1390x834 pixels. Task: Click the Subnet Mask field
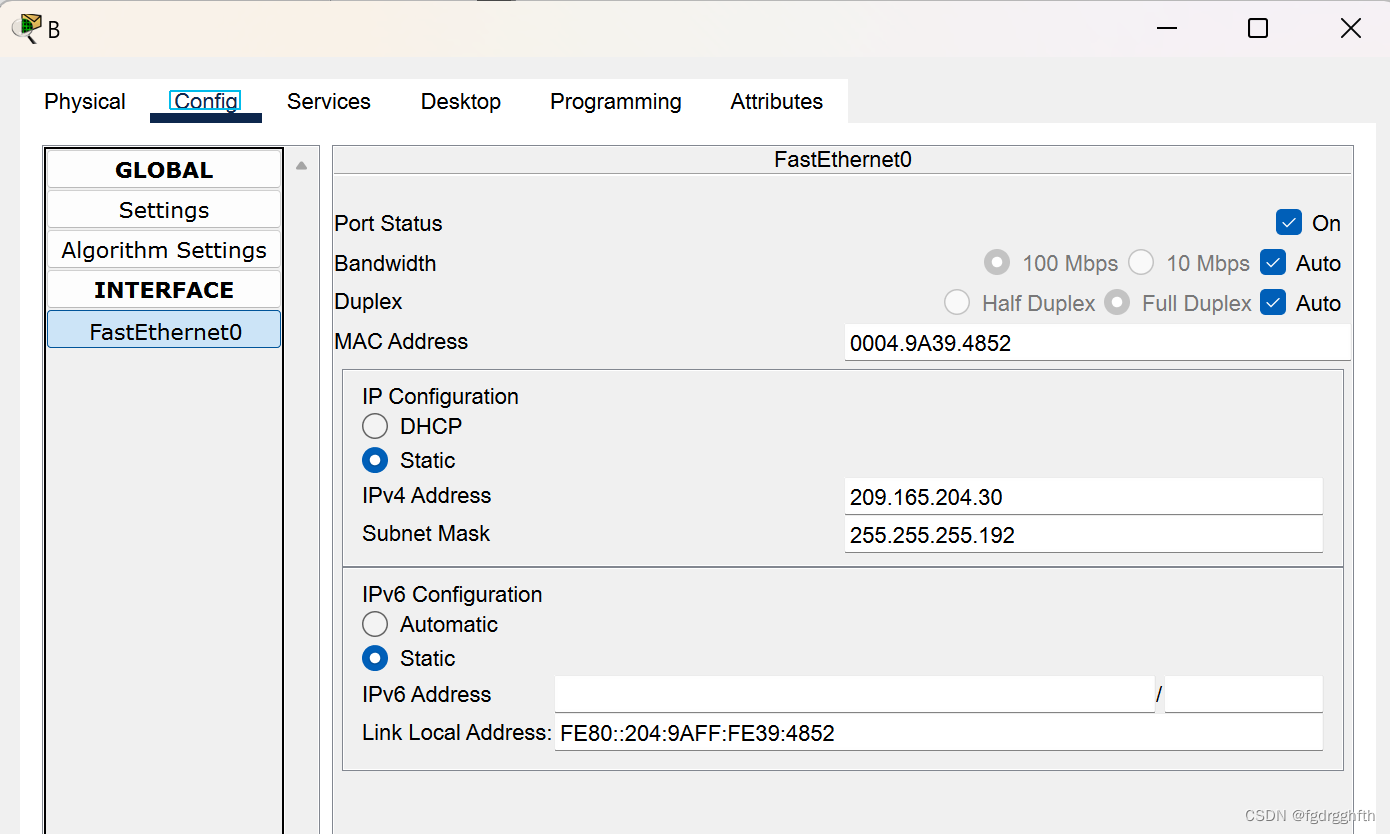[1083, 535]
